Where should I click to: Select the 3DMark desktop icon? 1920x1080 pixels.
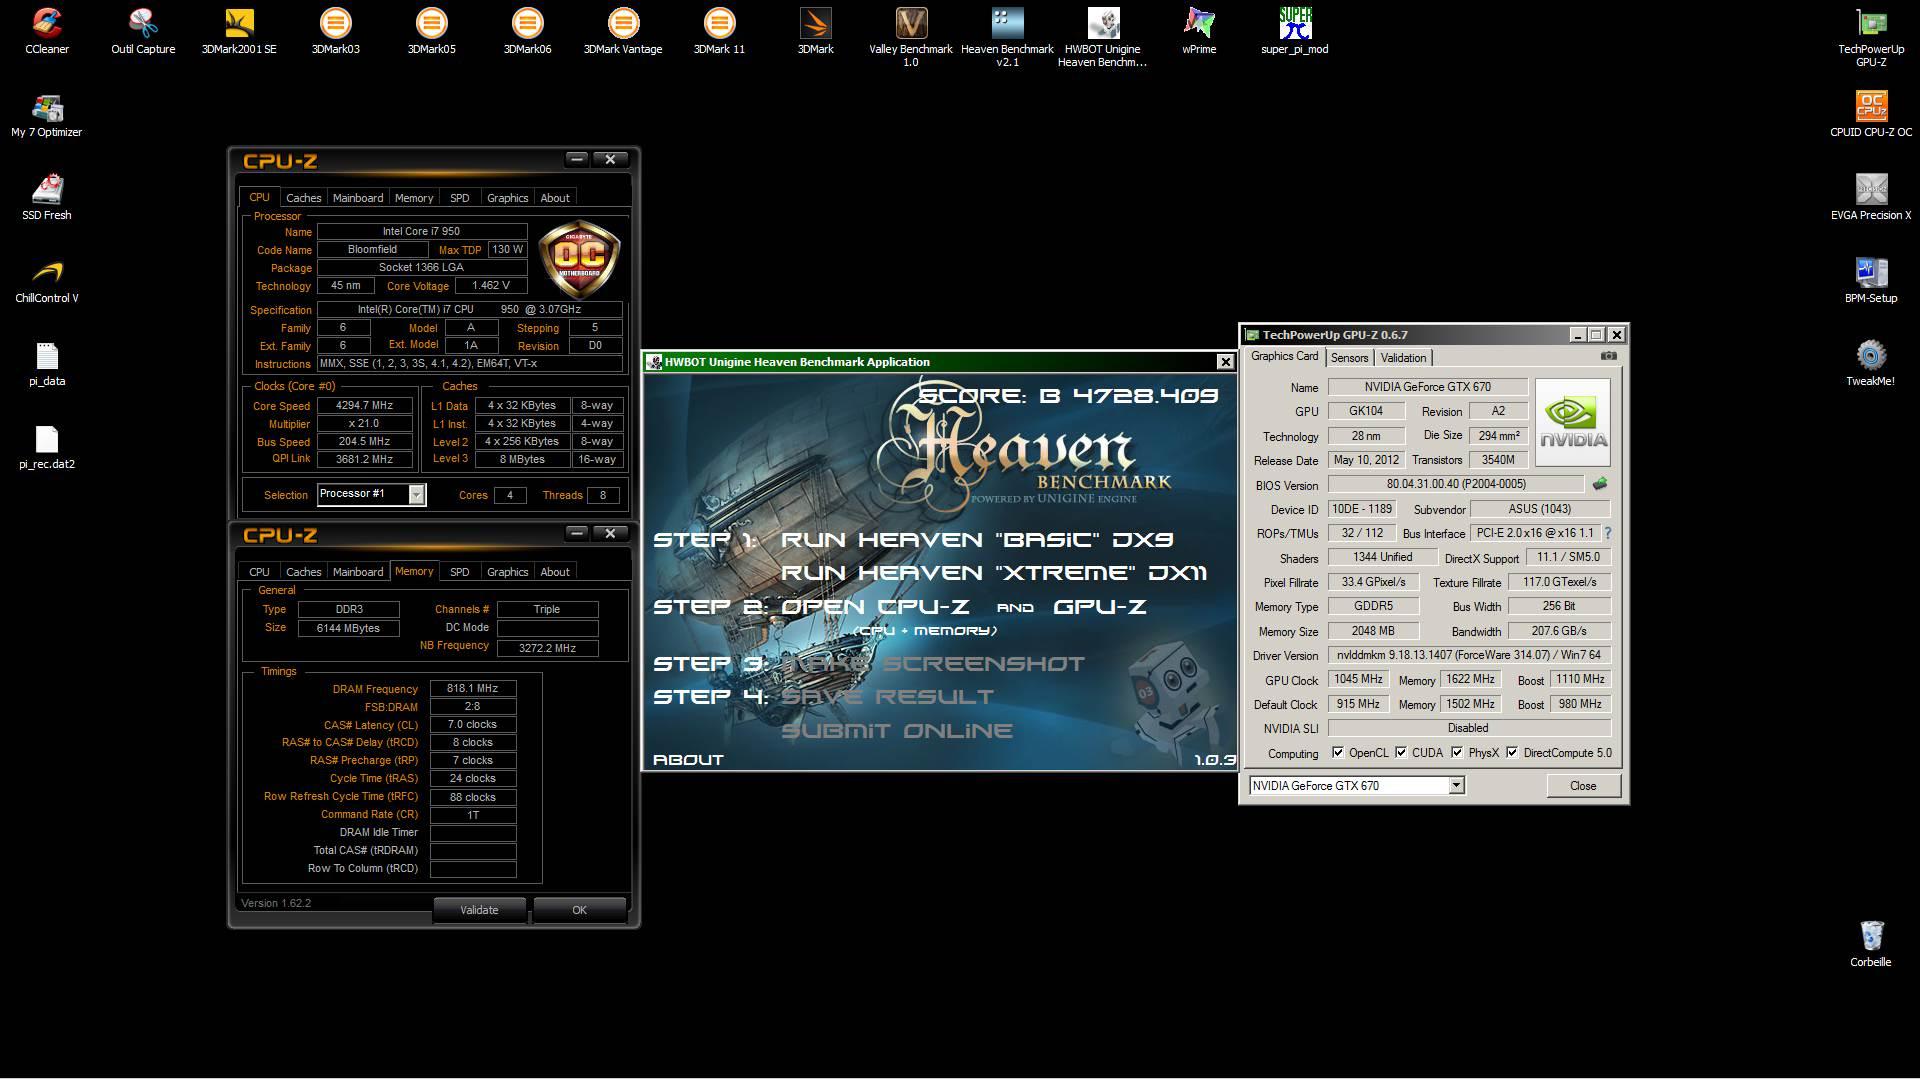pyautogui.click(x=815, y=31)
